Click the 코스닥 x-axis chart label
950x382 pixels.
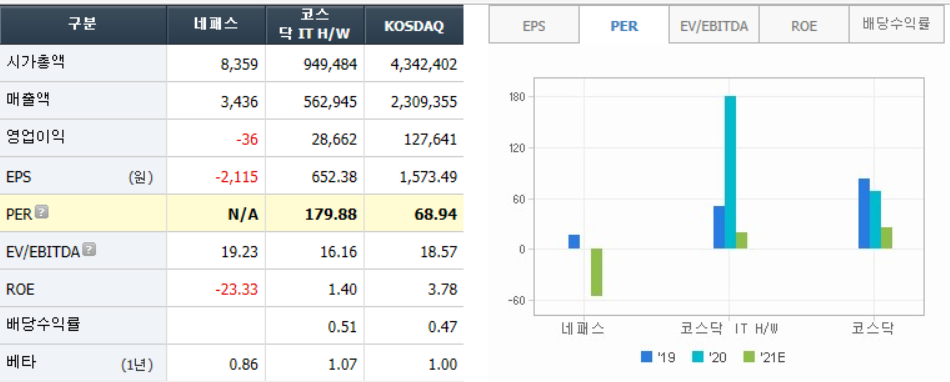pos(873,330)
